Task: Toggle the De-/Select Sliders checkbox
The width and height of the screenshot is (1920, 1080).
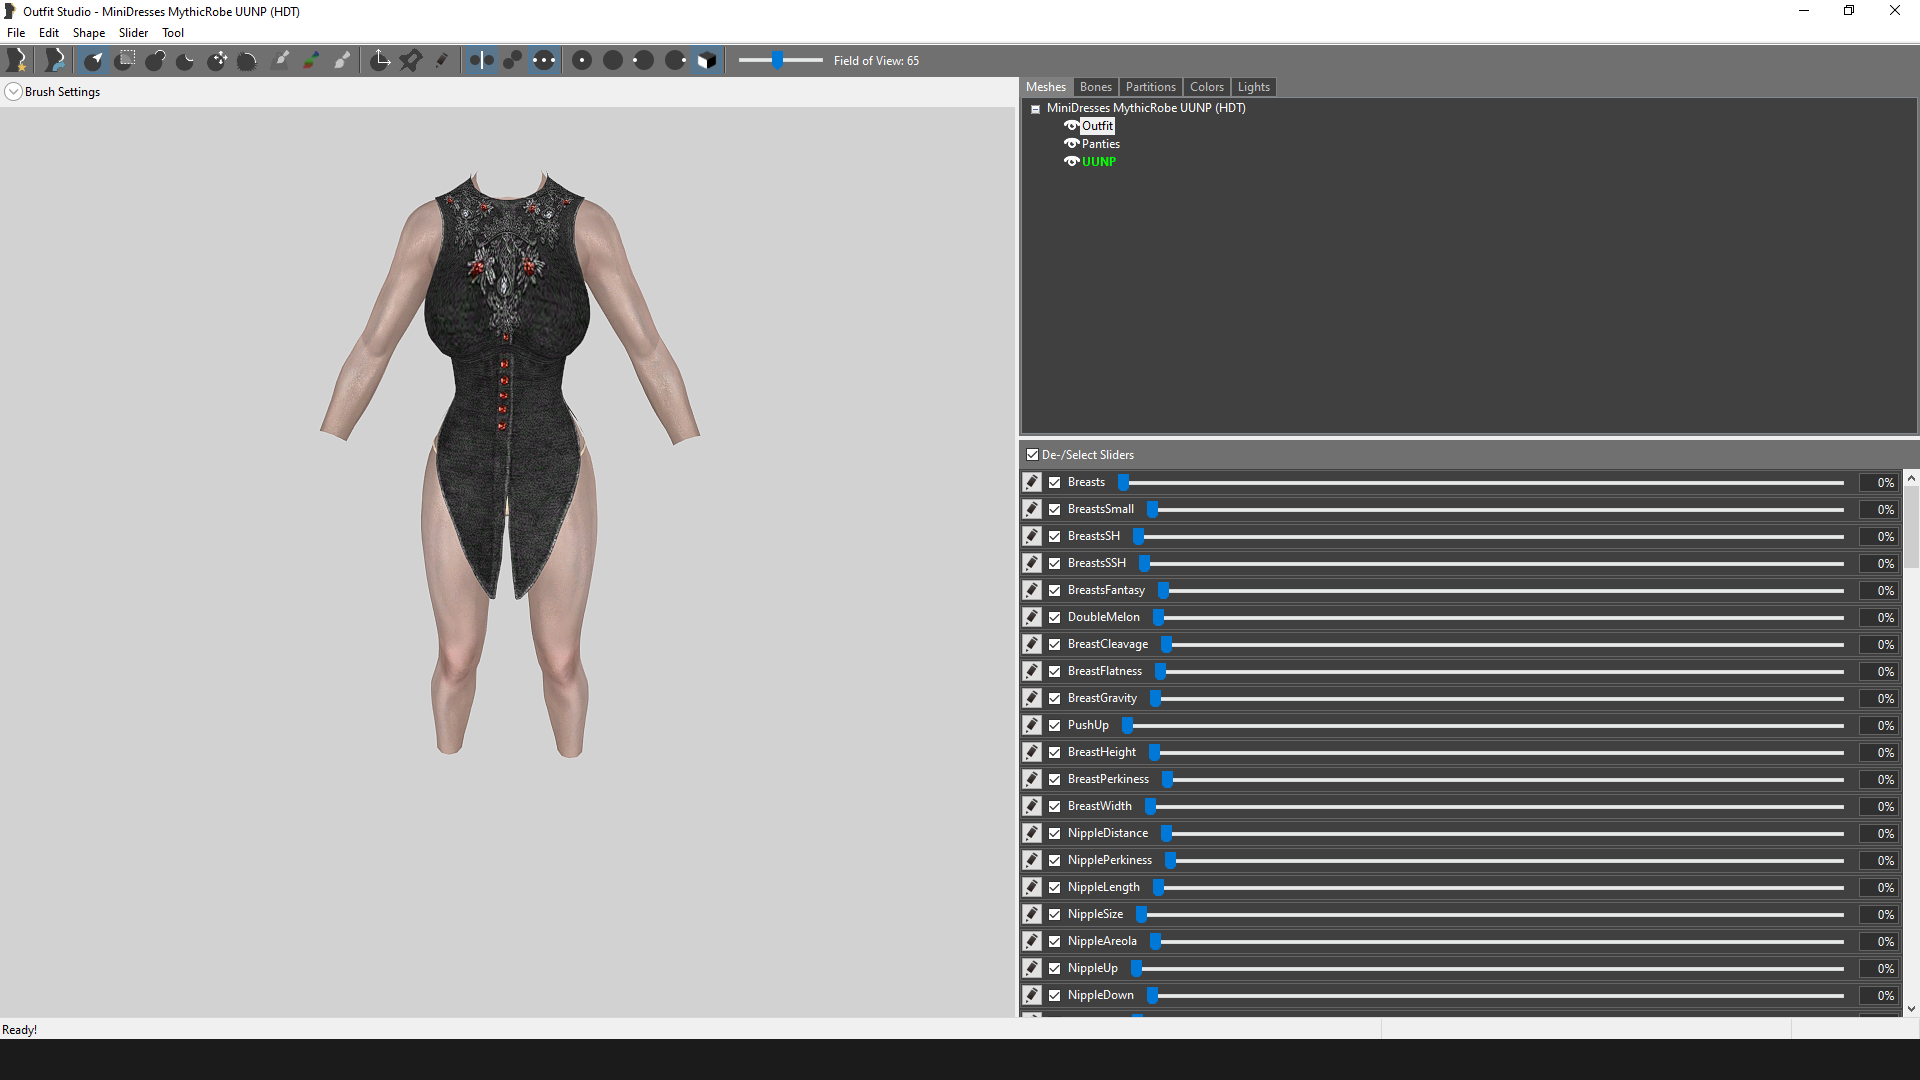Action: pos(1032,454)
